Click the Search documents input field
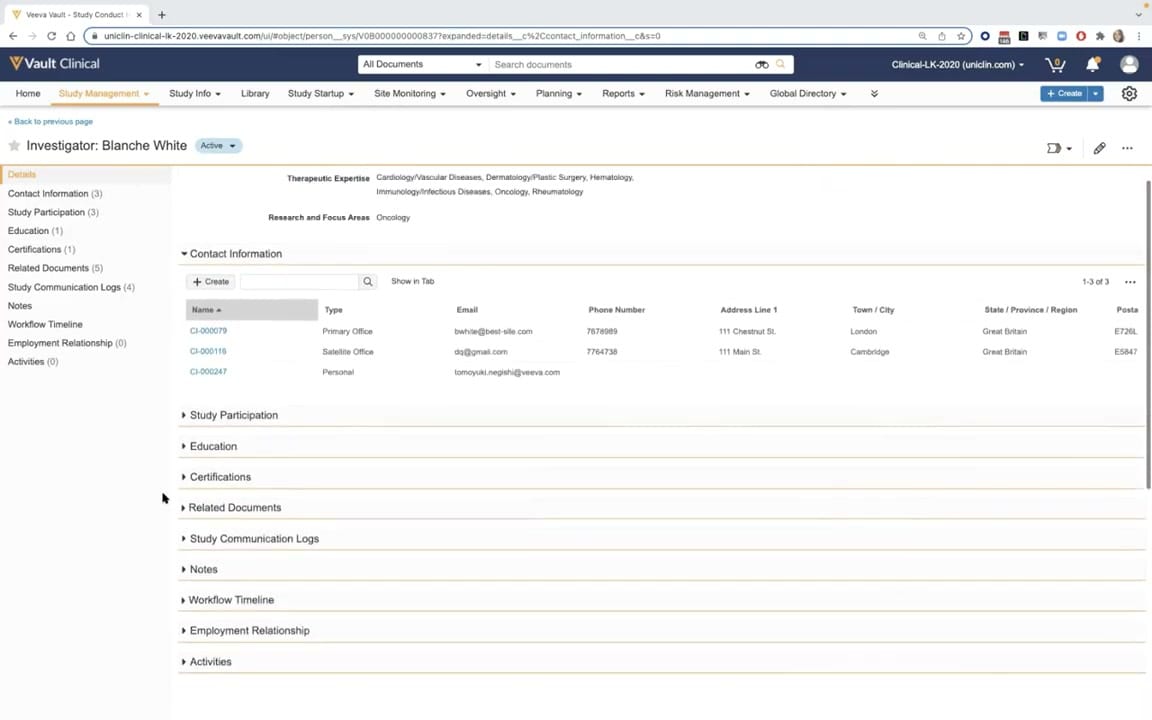1152x720 pixels. (x=621, y=65)
